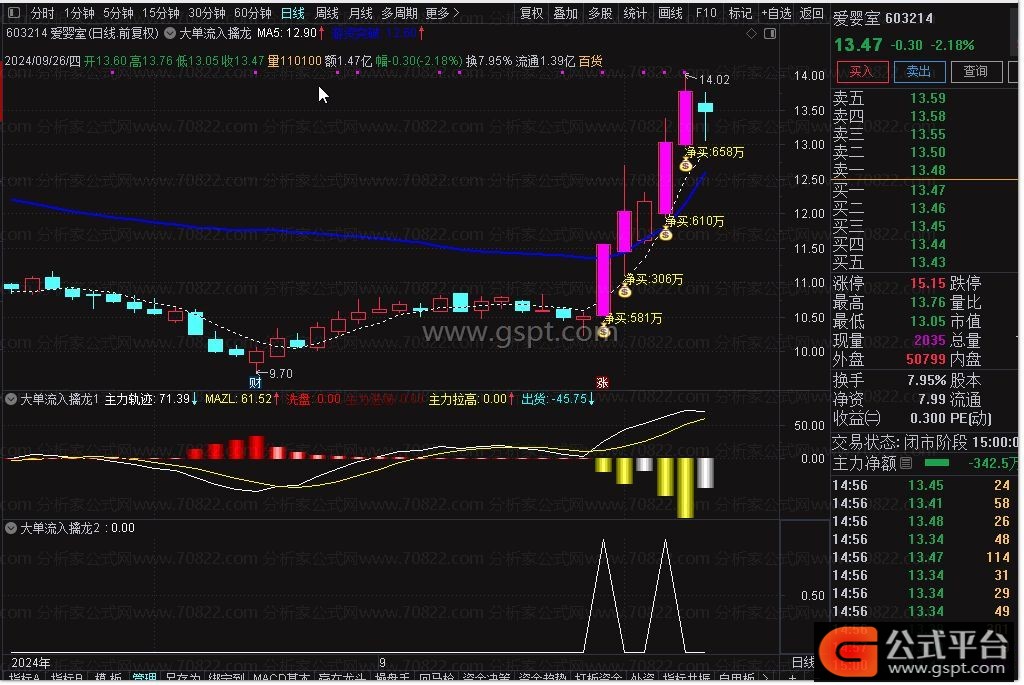Click the split-panel icon beside the diamond
The height and width of the screenshot is (685, 1024).
click(x=771, y=33)
